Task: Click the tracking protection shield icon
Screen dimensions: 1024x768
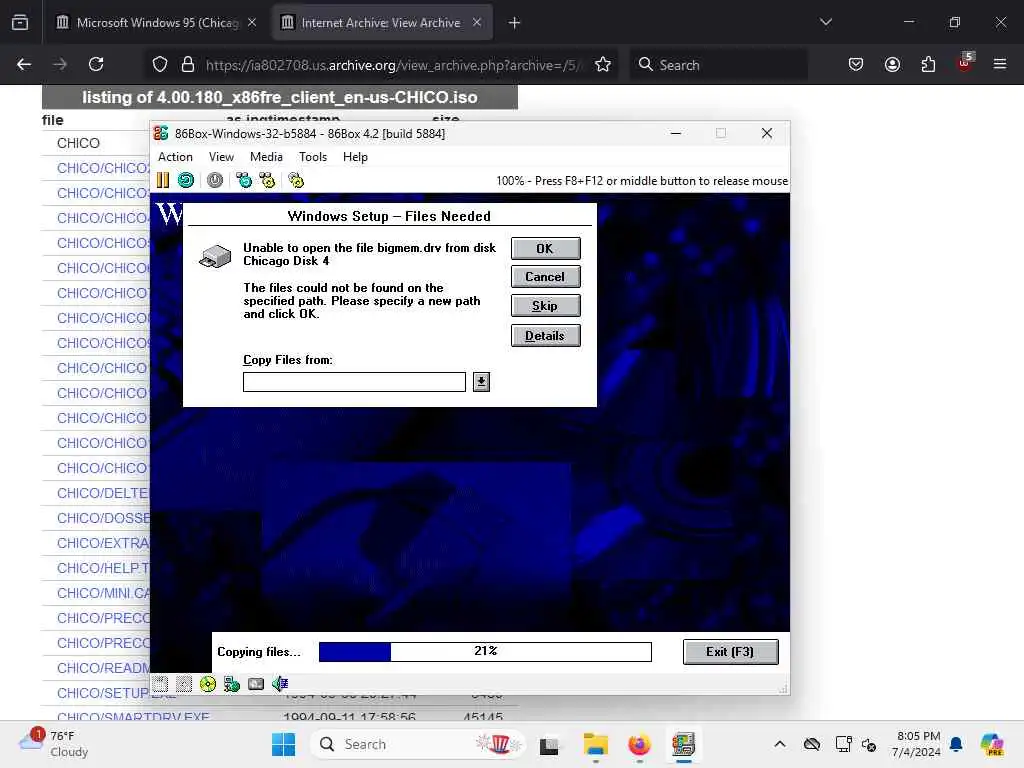Action: [x=160, y=64]
